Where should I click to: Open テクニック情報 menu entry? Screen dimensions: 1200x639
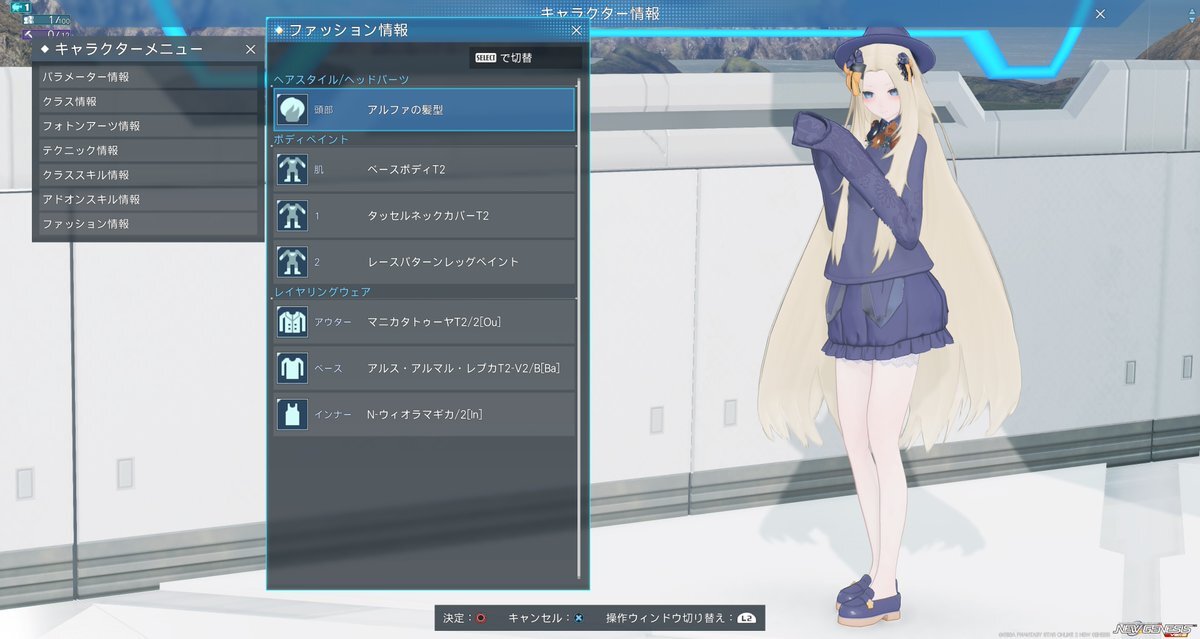tap(148, 150)
